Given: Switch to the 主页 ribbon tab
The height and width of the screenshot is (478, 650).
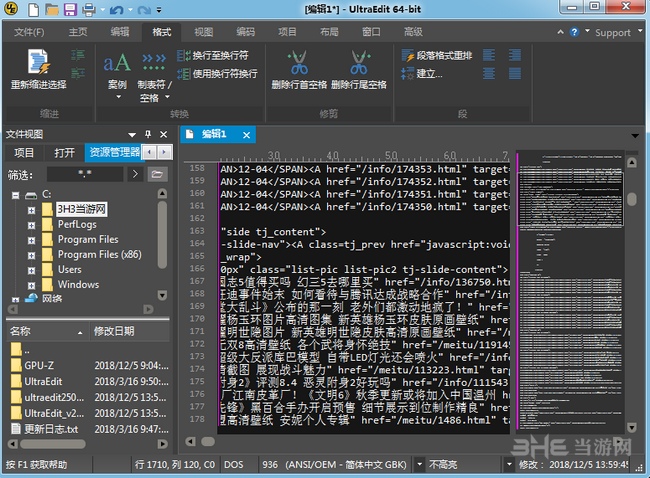Looking at the screenshot, I should 78,32.
